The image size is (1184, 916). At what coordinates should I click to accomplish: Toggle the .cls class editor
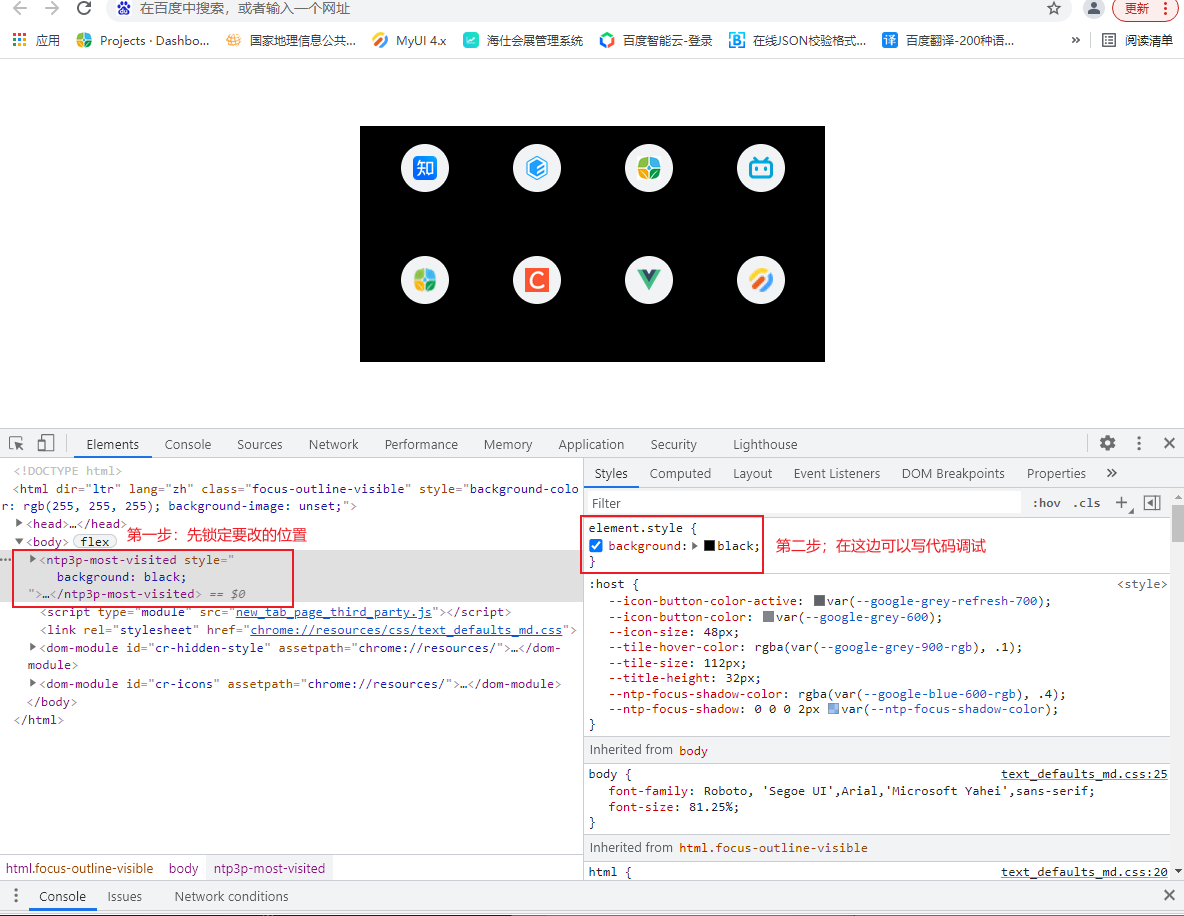(x=1086, y=502)
